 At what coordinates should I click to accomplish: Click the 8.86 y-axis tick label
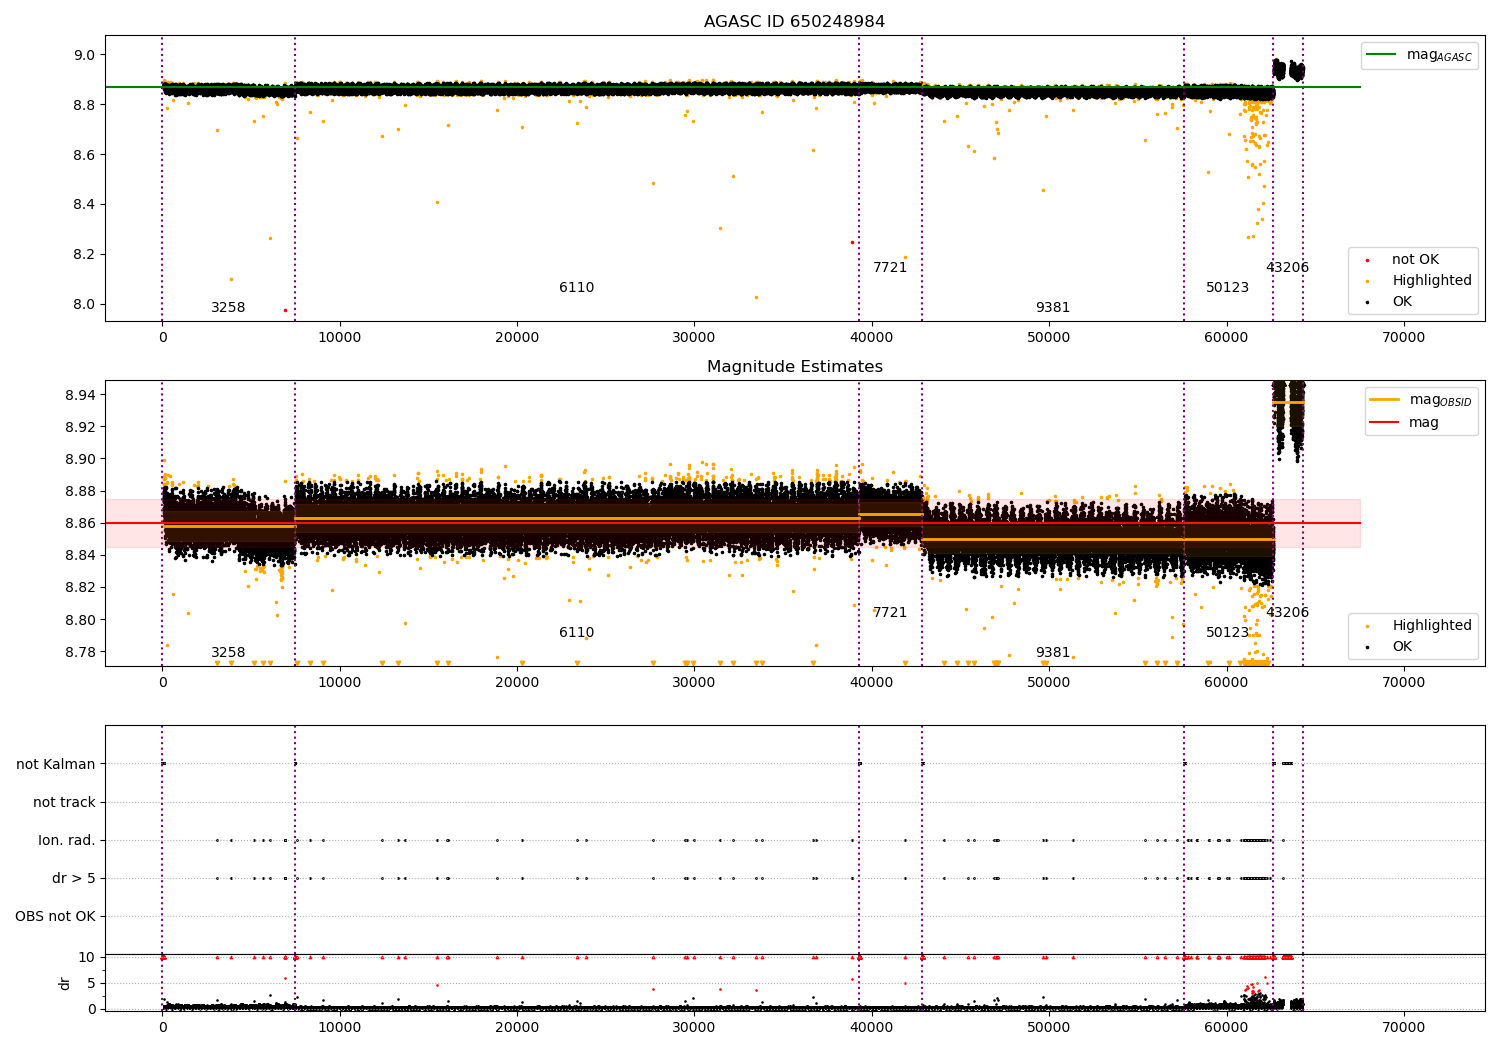80,524
